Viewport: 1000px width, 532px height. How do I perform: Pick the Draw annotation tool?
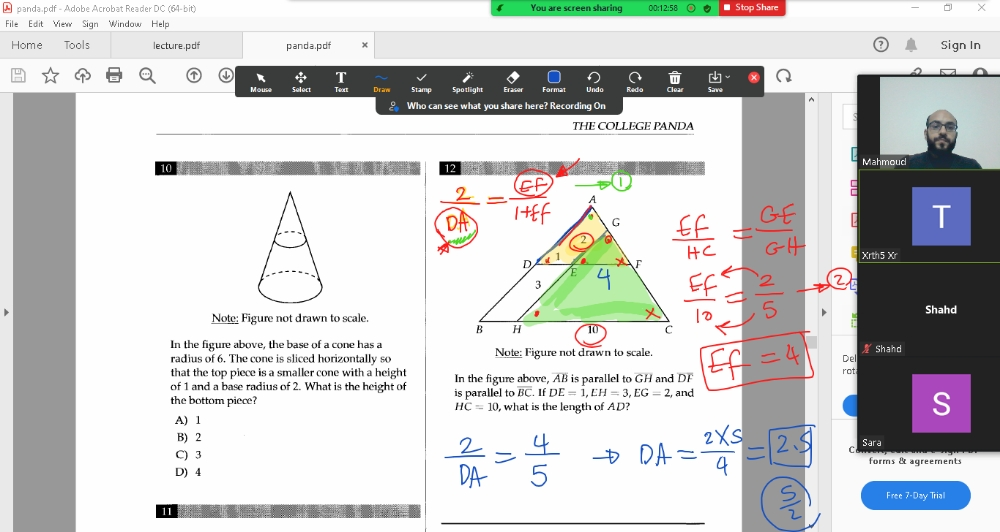tap(381, 82)
